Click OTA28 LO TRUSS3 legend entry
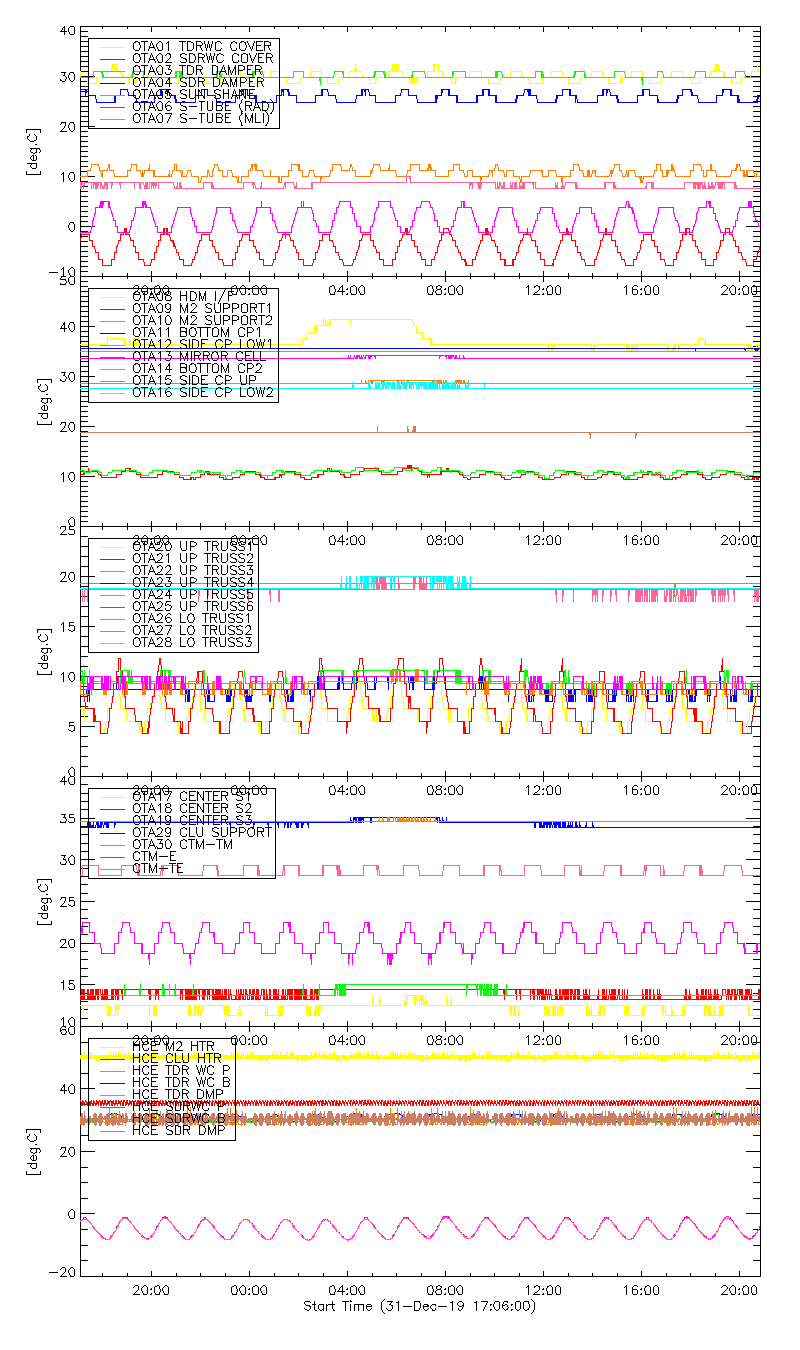Screen dimensions: 800x1350 187,642
